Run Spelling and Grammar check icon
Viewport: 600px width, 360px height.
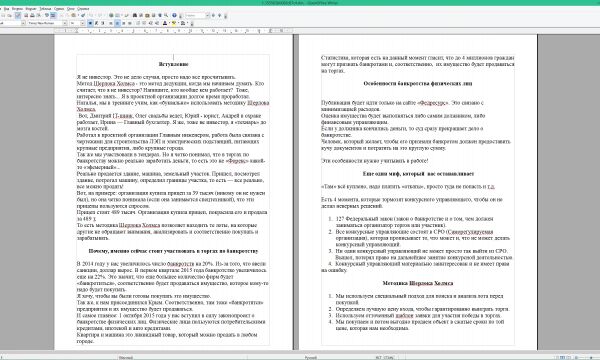tap(47, 15)
